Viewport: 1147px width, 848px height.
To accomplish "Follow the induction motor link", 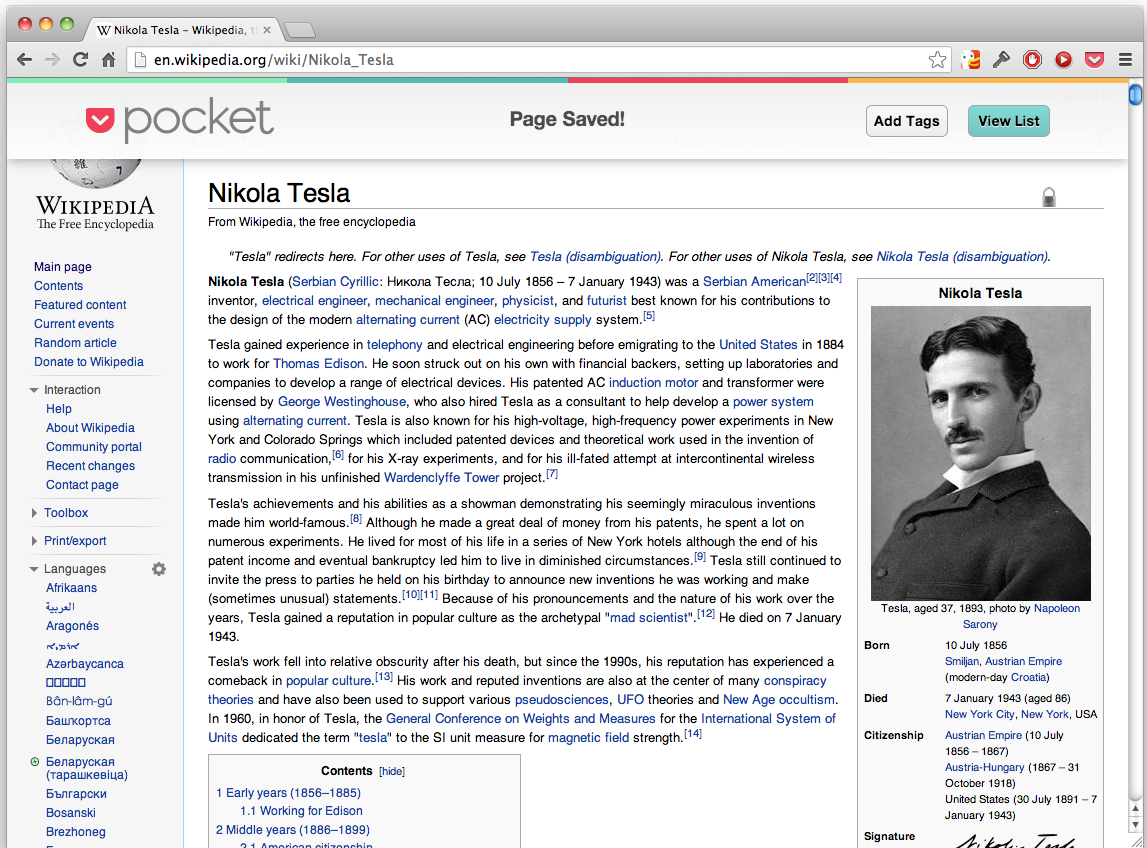I will pyautogui.click(x=653, y=383).
